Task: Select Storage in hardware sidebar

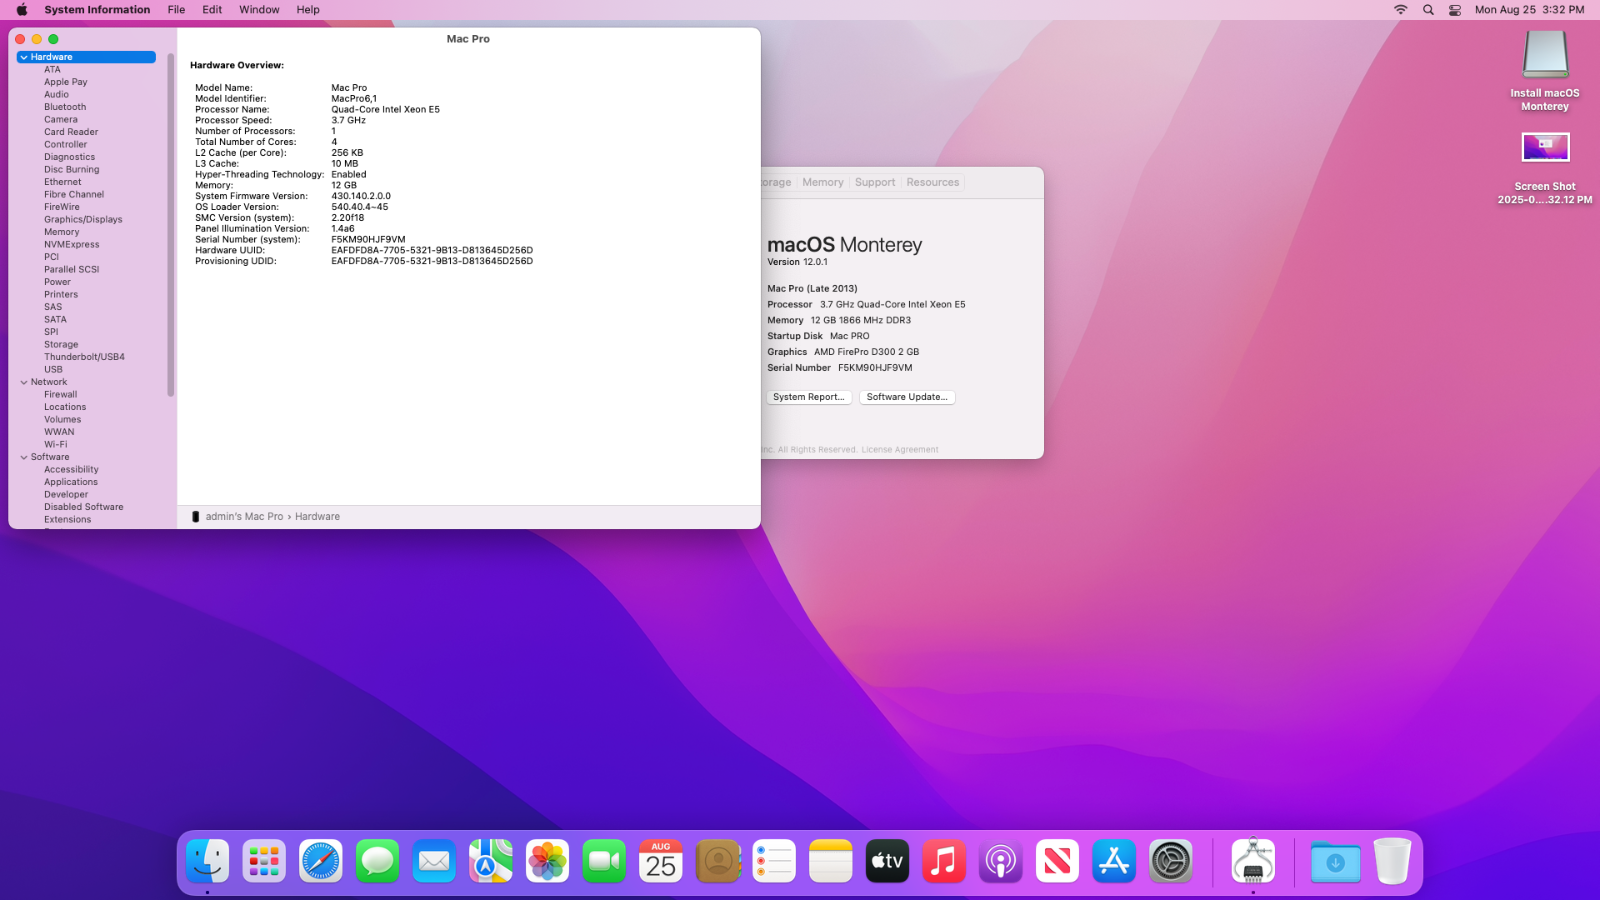Action: pos(61,344)
